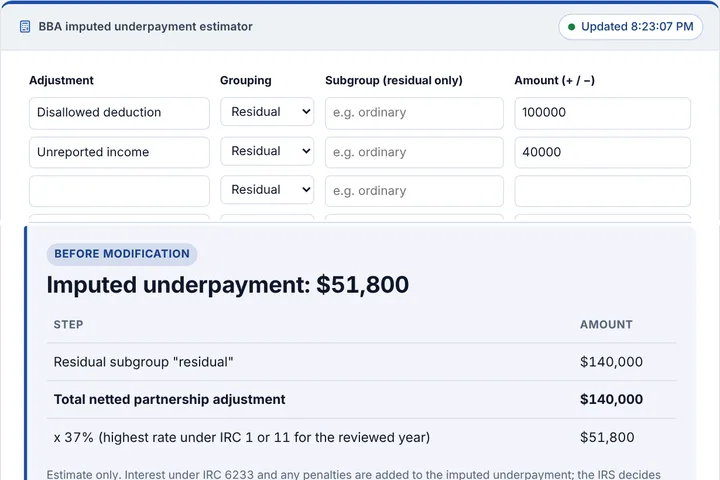Click the green status dot in Updated badge

[x=572, y=27]
